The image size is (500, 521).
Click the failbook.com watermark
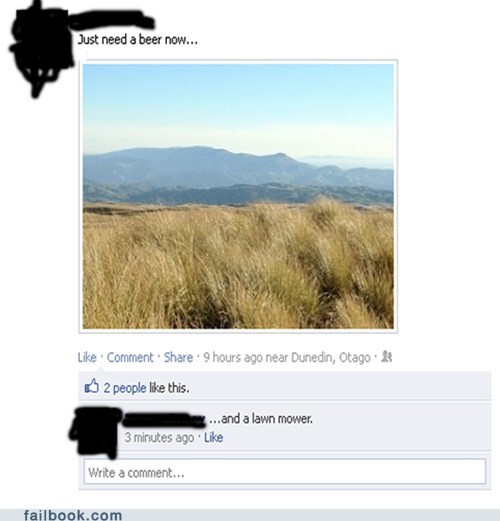pos(73,515)
